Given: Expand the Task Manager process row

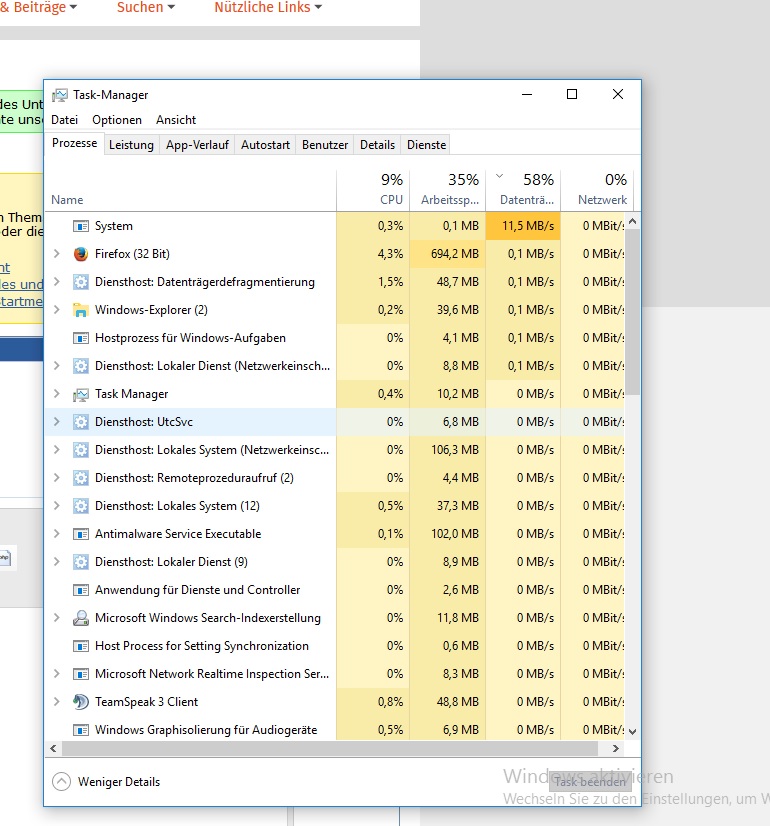Looking at the screenshot, I should tap(57, 394).
